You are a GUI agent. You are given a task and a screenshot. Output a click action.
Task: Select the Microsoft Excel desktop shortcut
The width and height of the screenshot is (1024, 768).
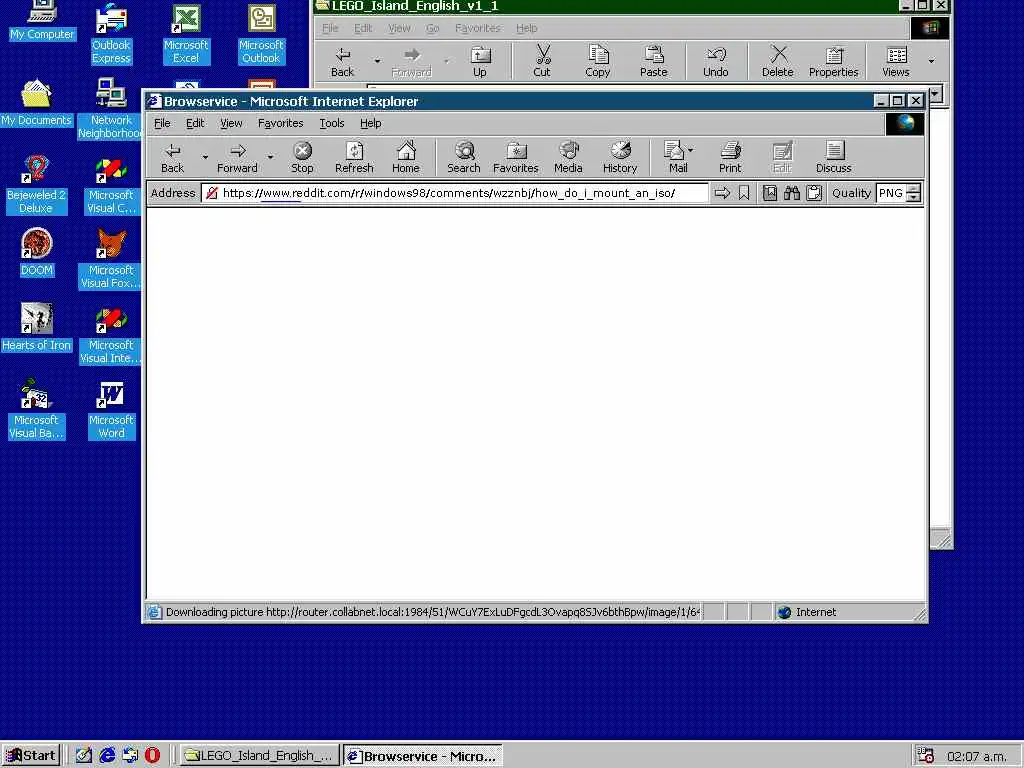(186, 35)
